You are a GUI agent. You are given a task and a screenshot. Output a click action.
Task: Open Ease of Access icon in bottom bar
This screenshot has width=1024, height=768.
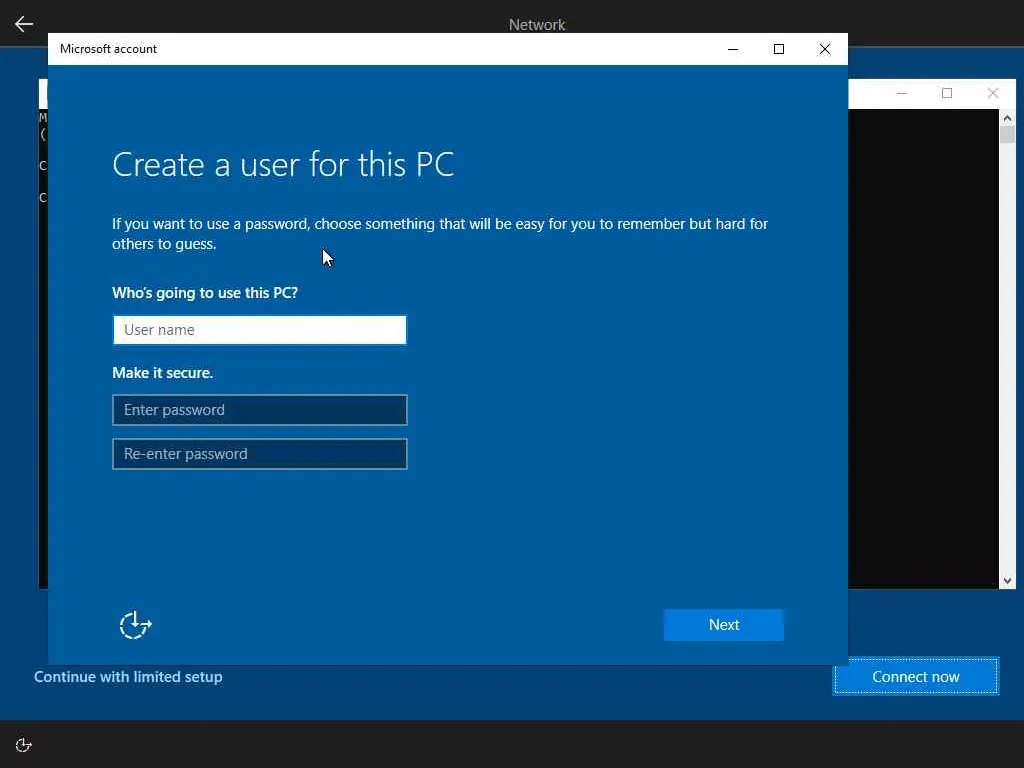click(x=24, y=744)
